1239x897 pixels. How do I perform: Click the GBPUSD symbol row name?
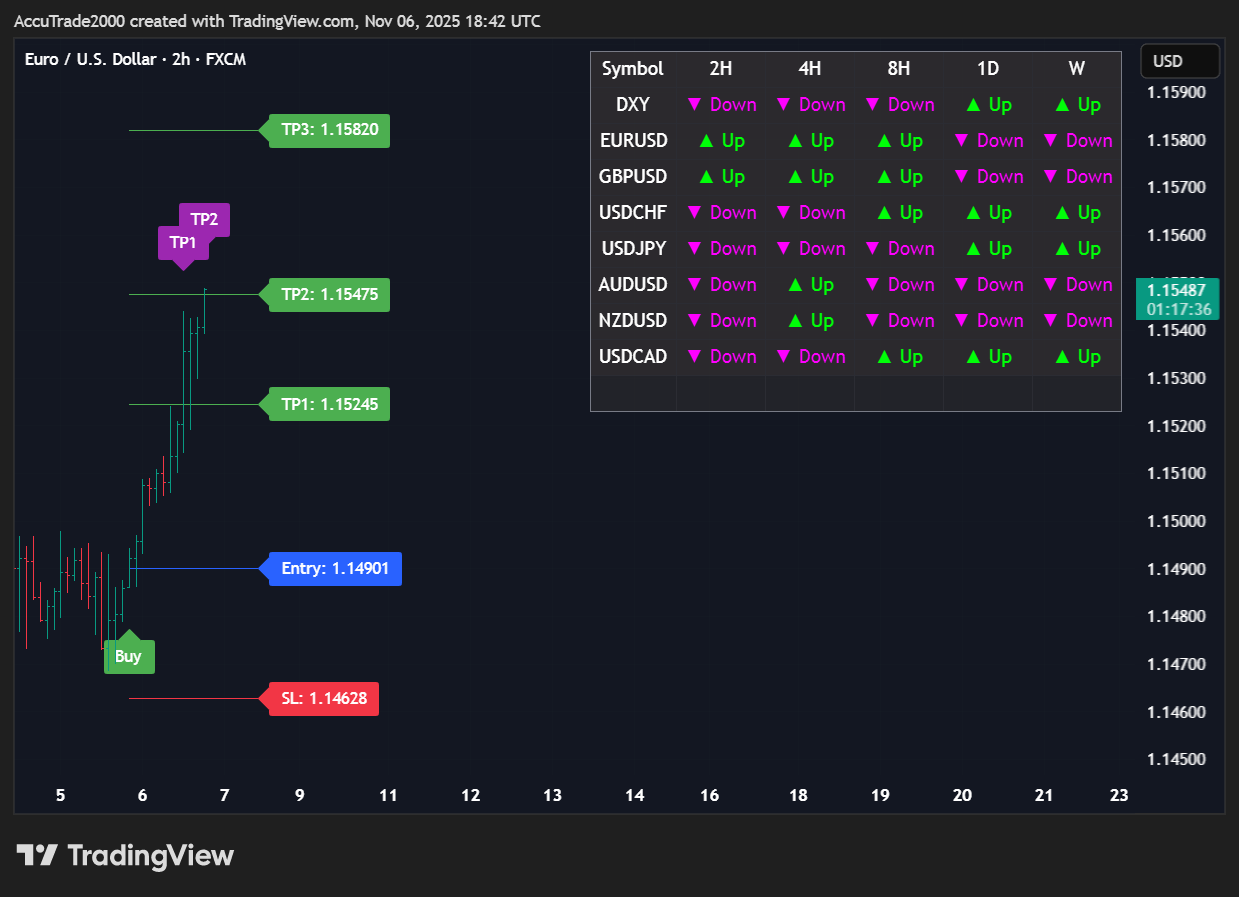(x=632, y=177)
